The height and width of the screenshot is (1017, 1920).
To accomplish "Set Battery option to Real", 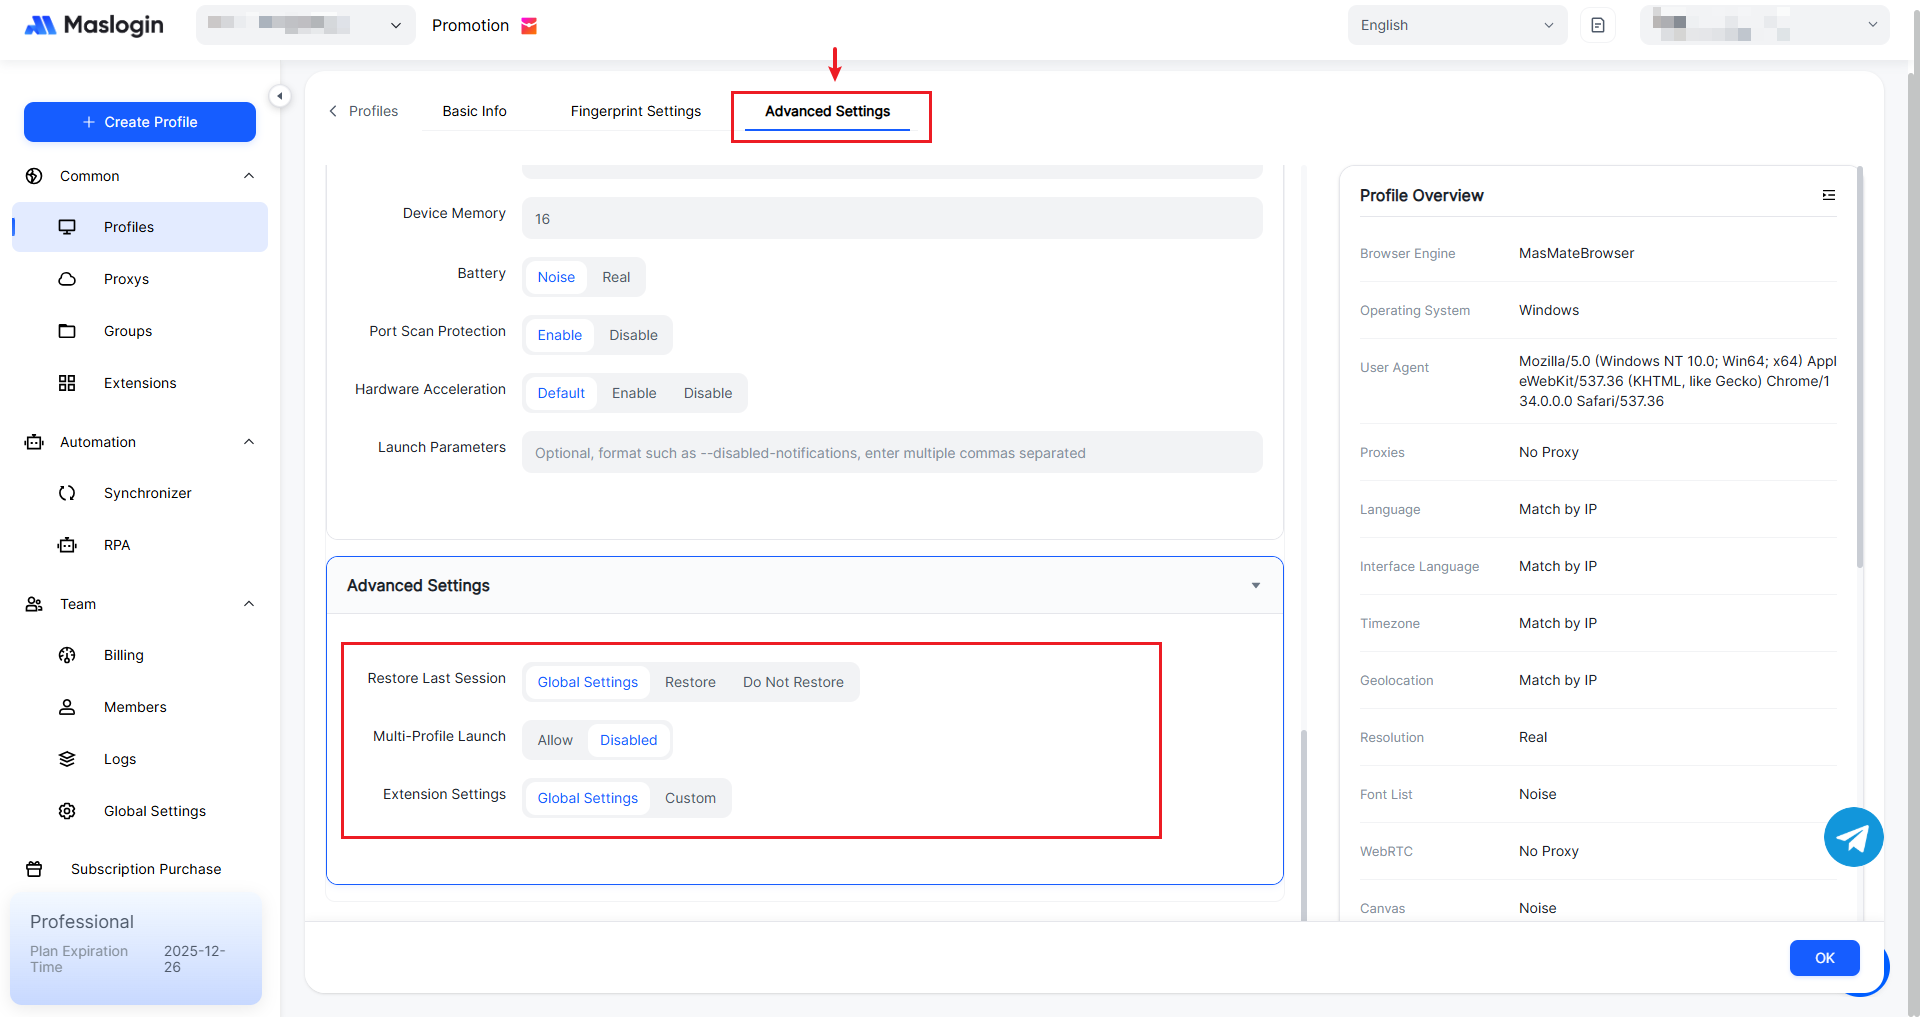I will pos(616,277).
